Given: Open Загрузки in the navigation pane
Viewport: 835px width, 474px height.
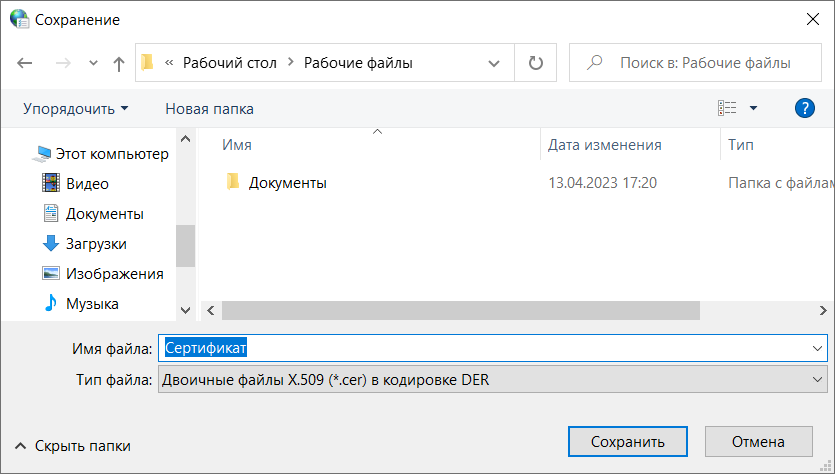Looking at the screenshot, I should 95,244.
